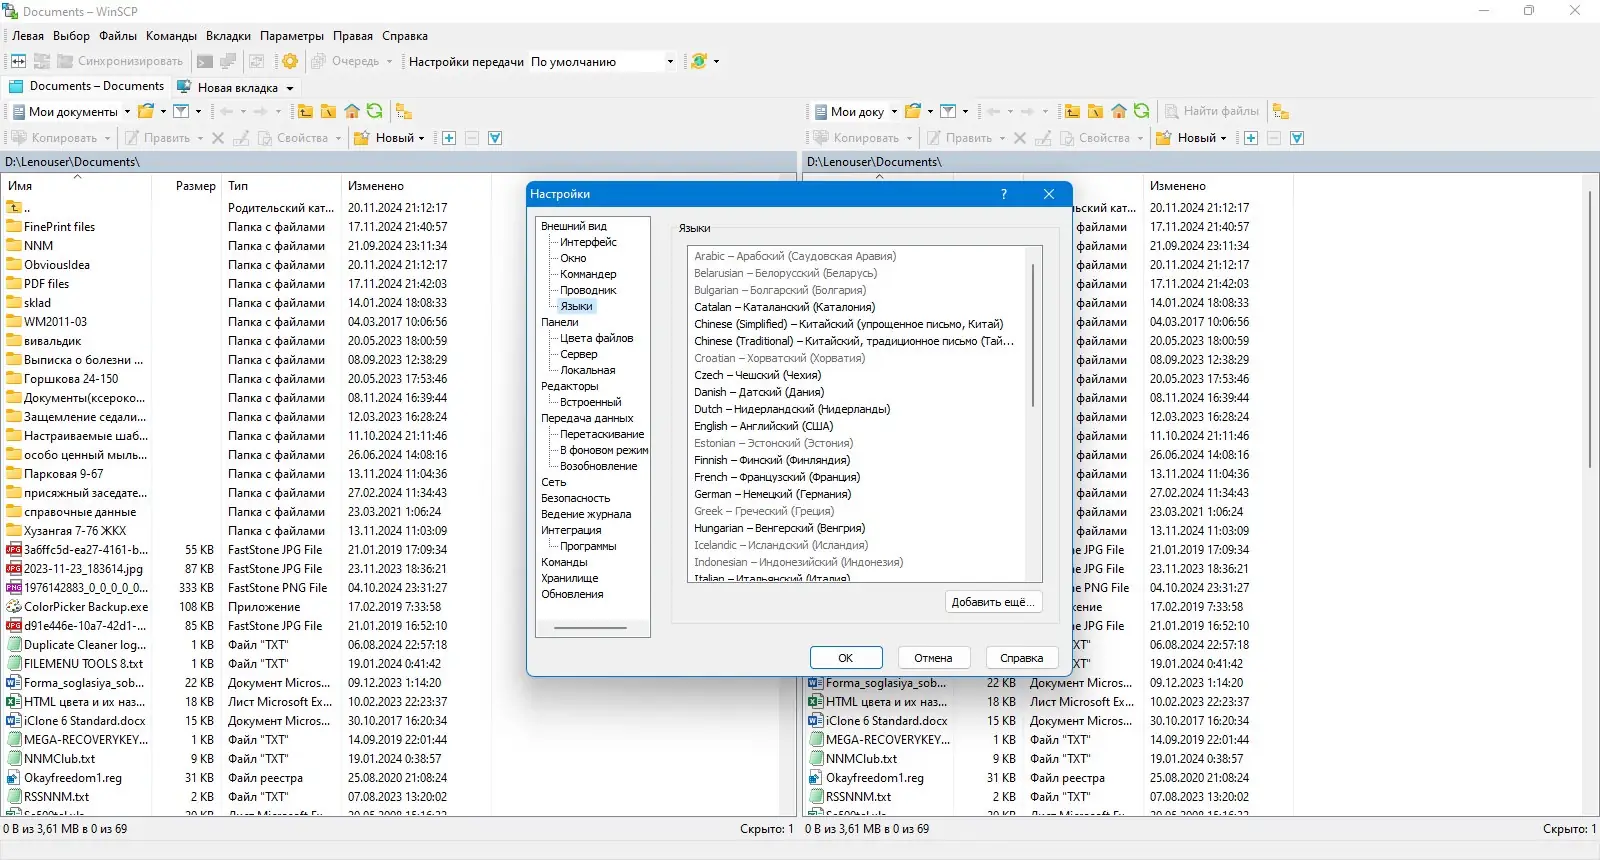Go to parent directory in right panel

[1072, 111]
